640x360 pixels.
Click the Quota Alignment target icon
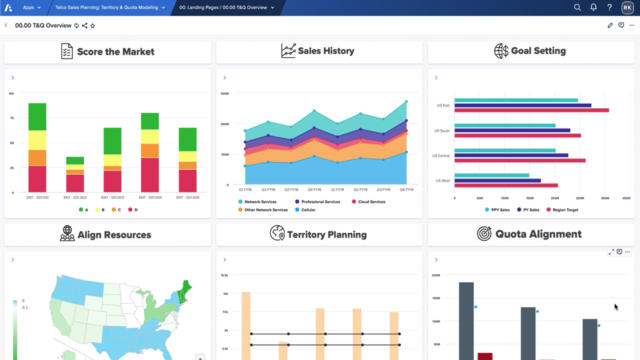click(484, 233)
